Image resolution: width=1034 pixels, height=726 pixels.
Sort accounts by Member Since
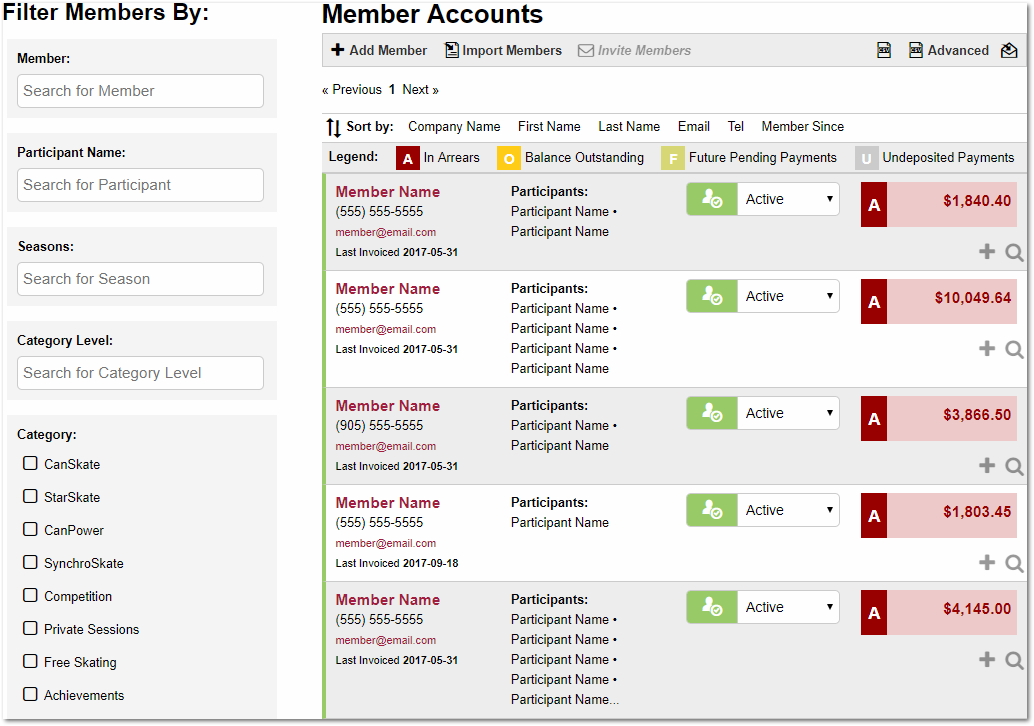click(803, 127)
